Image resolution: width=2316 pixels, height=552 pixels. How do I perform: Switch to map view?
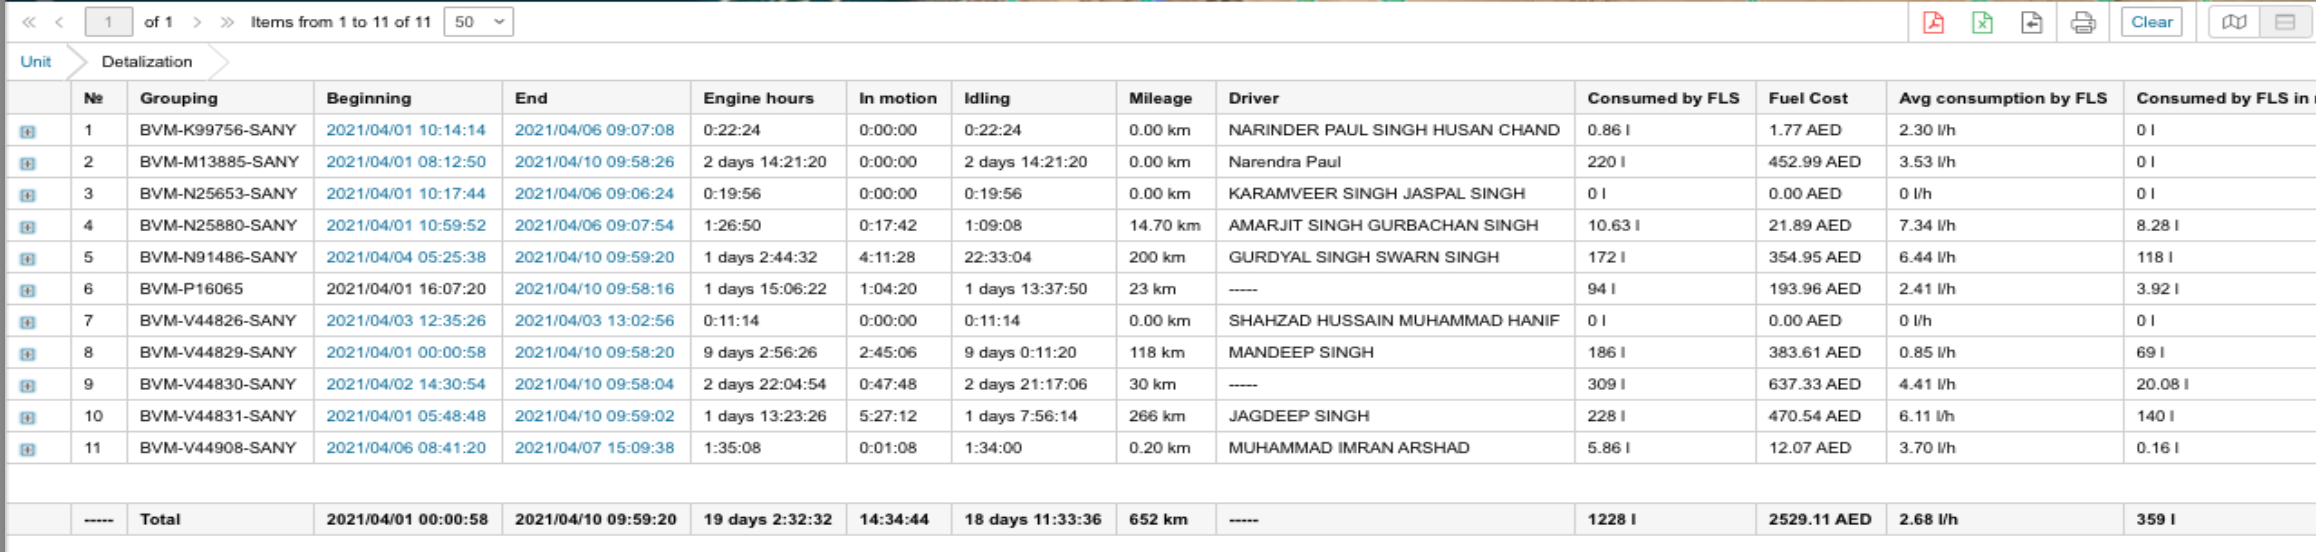2234,22
